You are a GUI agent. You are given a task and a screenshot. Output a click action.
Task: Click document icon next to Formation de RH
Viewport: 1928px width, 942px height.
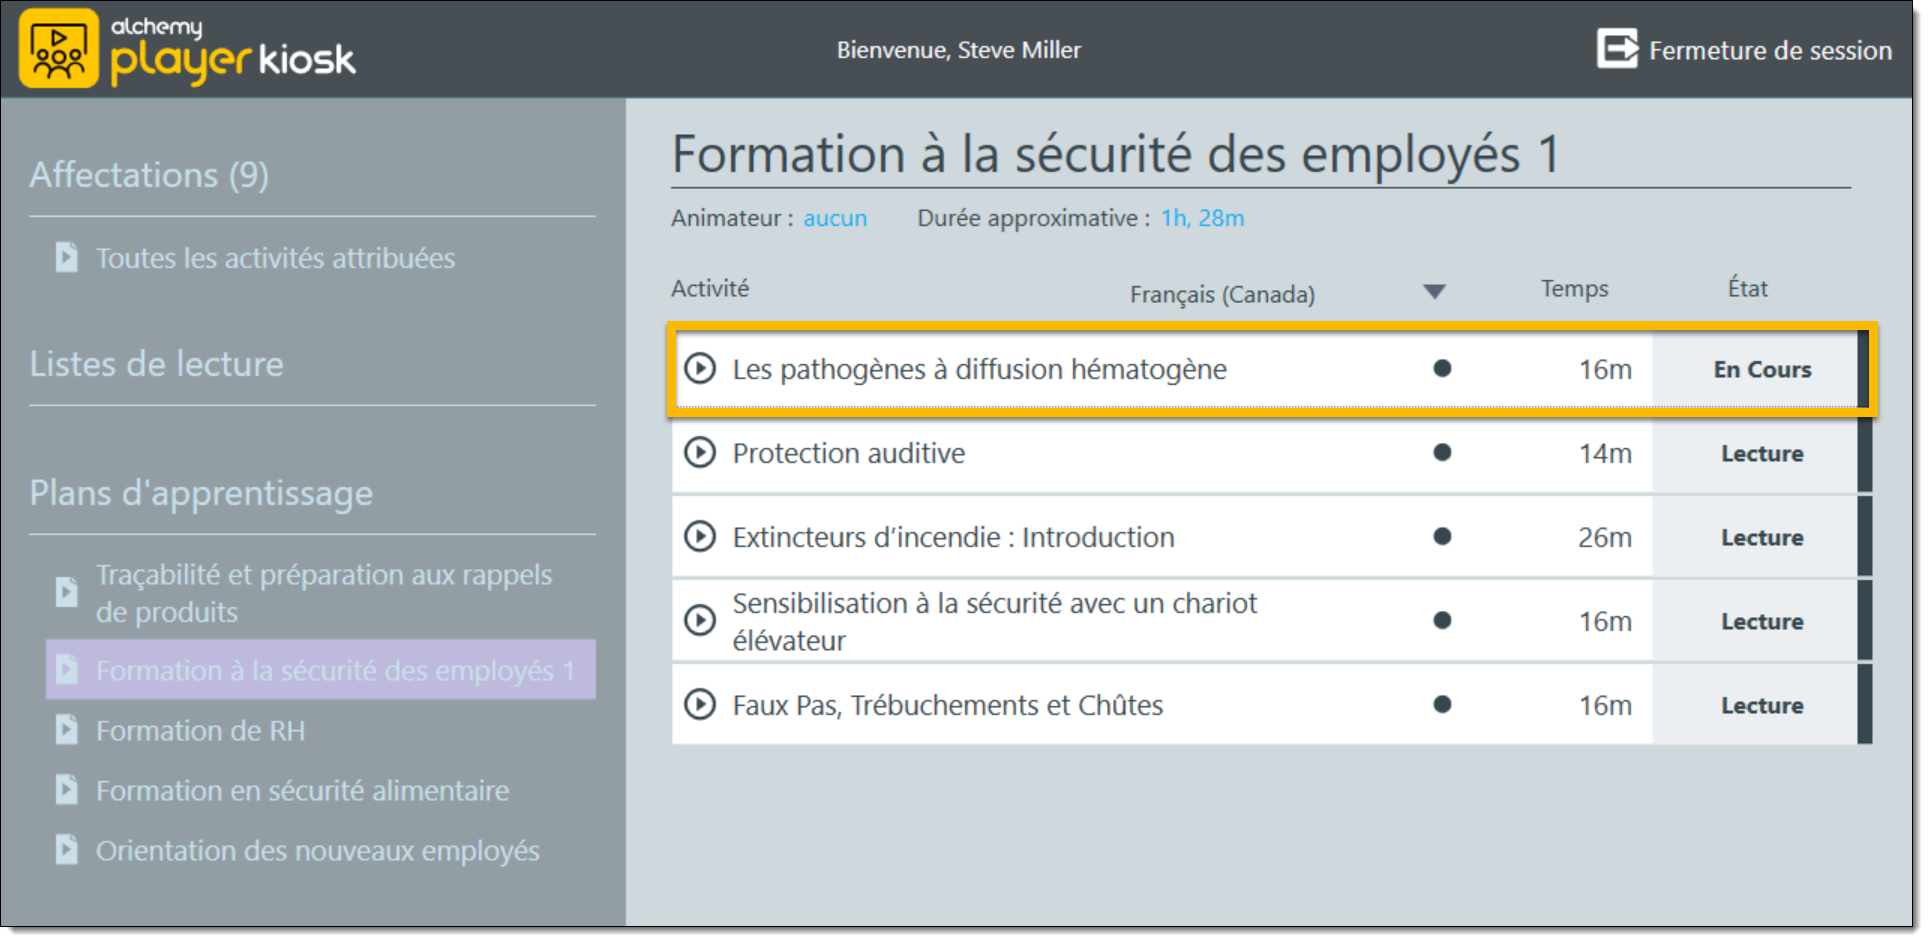tap(67, 731)
